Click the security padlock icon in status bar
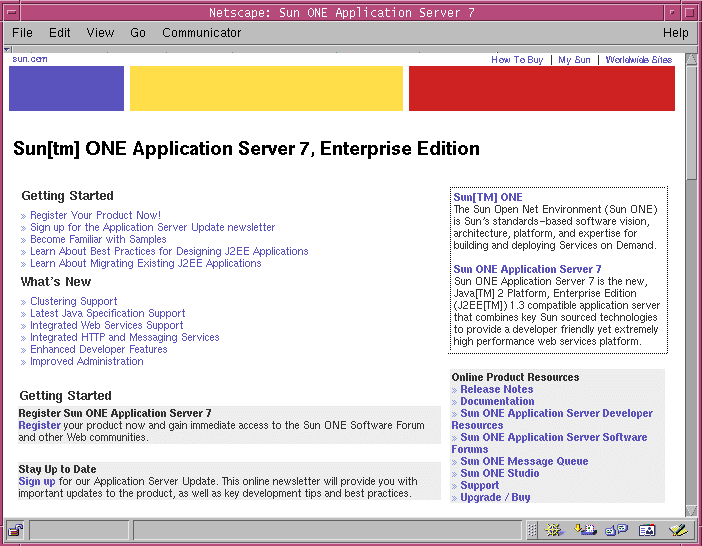The width and height of the screenshot is (702, 546). [x=15, y=531]
